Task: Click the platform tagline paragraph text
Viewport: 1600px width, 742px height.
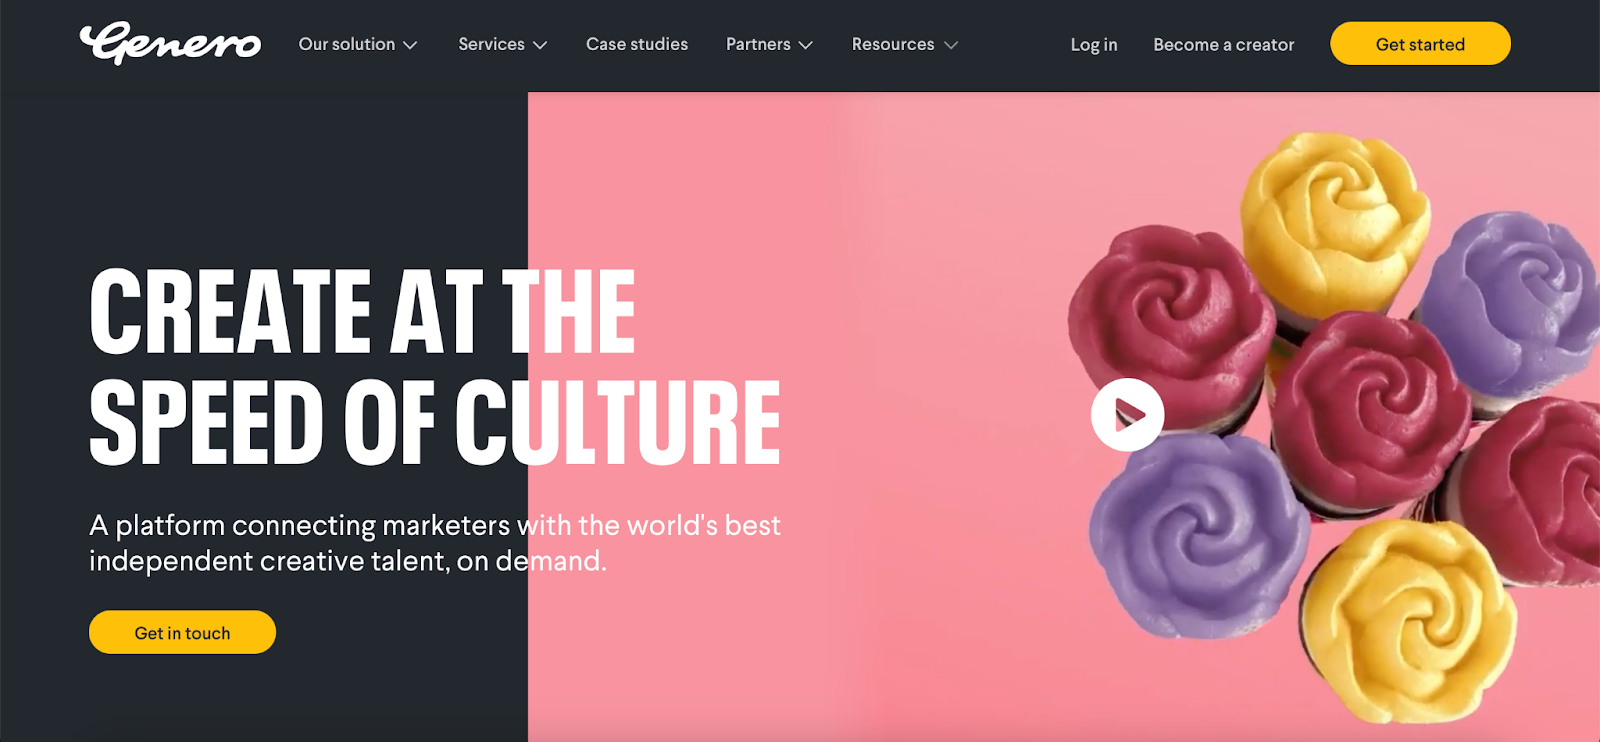Action: coord(435,543)
